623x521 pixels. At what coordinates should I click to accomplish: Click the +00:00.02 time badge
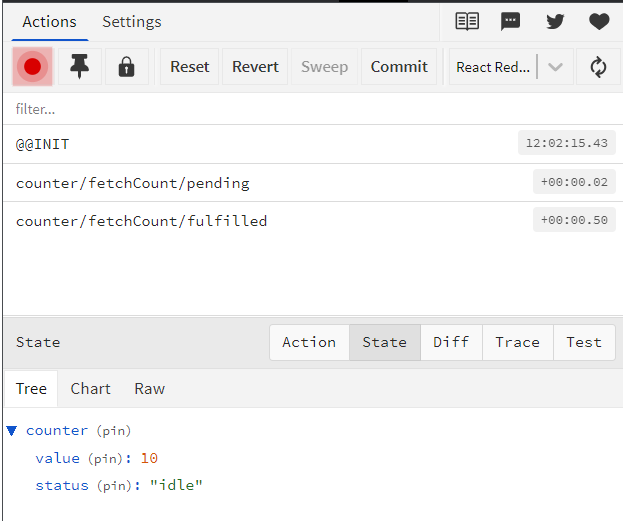[x=574, y=182]
